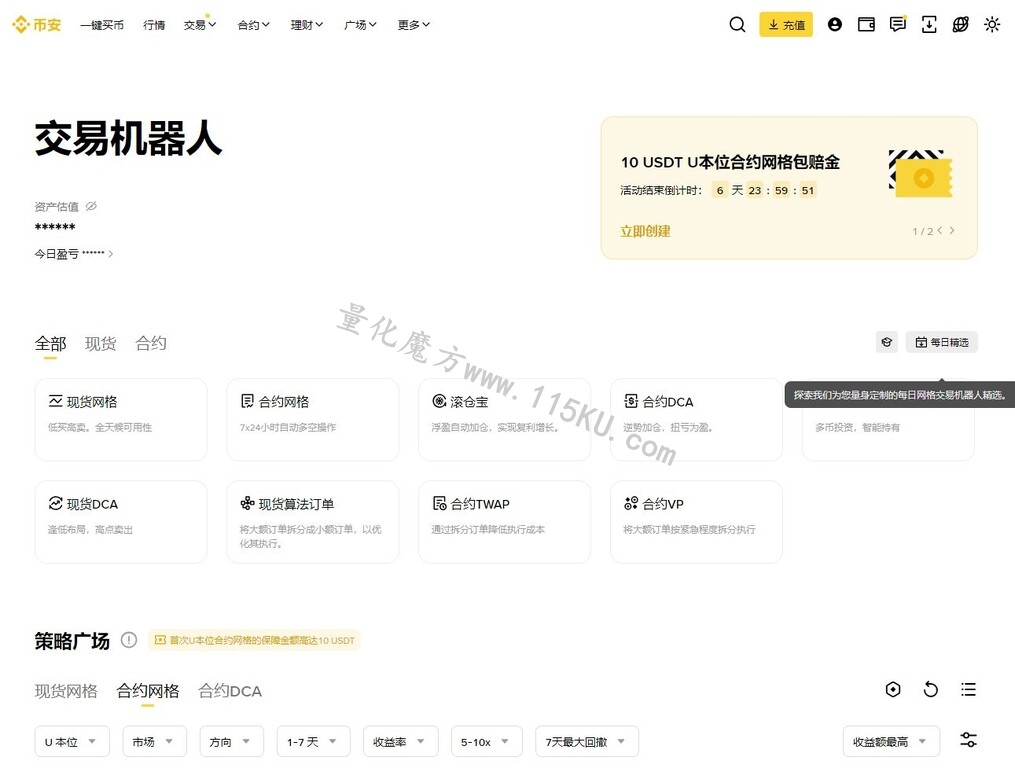The image size is (1015, 768).
Task: Select the 全部 tab
Action: [x=50, y=343]
